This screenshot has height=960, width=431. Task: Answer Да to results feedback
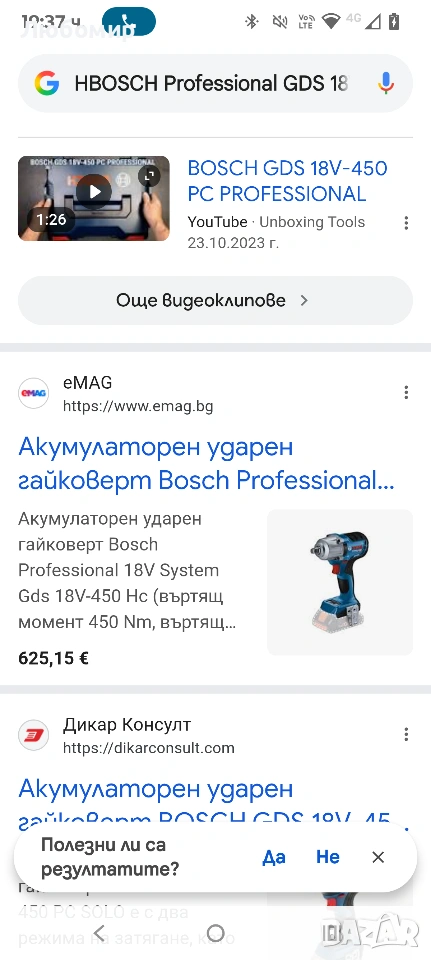coord(274,857)
